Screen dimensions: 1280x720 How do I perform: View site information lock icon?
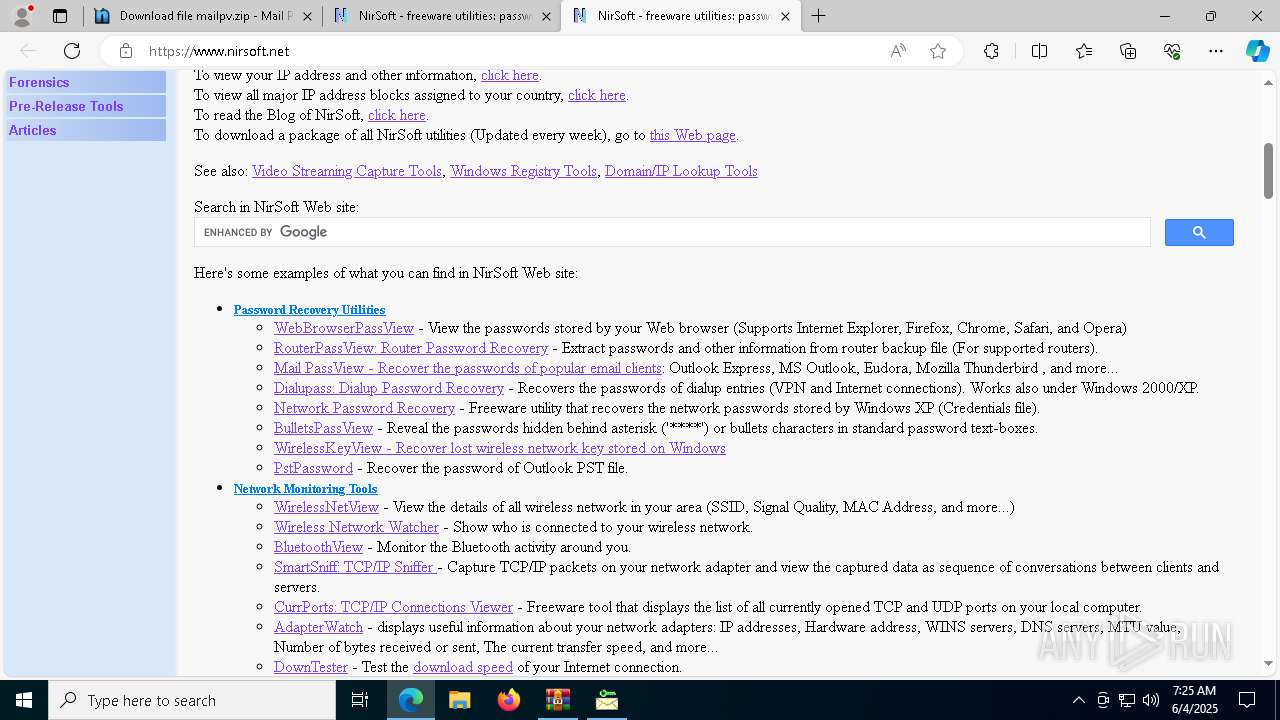click(x=126, y=51)
